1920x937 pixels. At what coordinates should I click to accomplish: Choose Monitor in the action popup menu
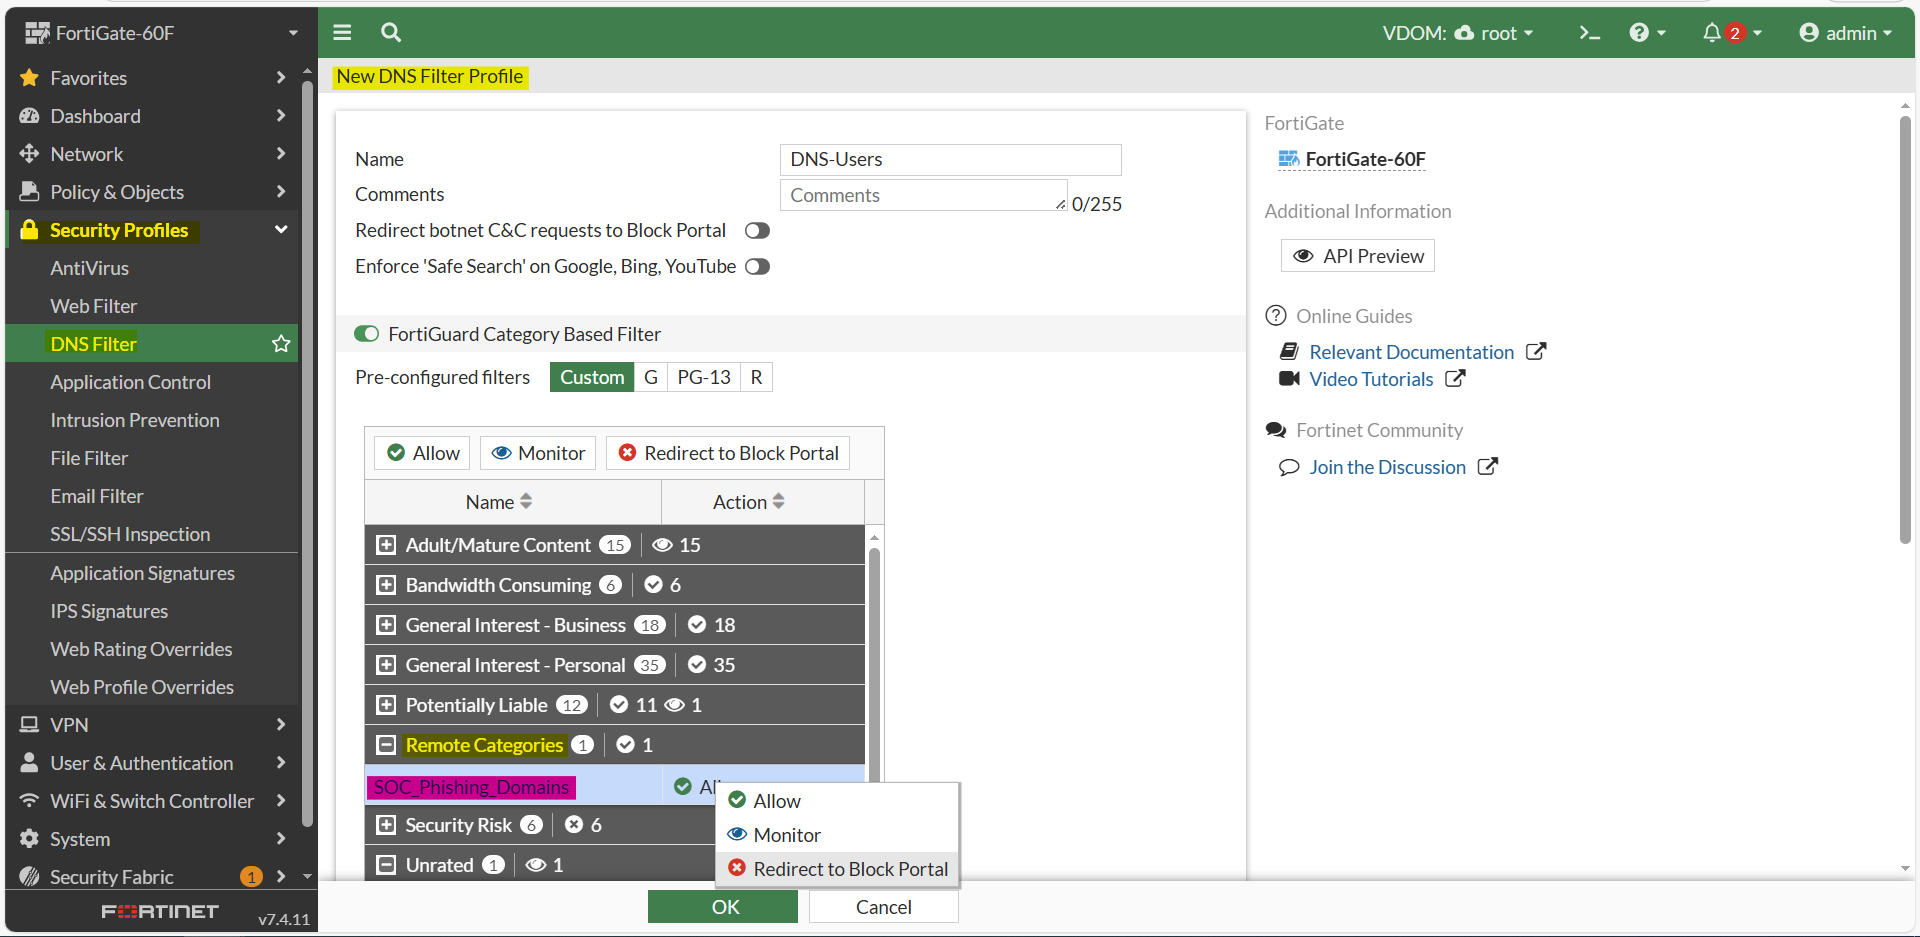pyautogui.click(x=838, y=835)
